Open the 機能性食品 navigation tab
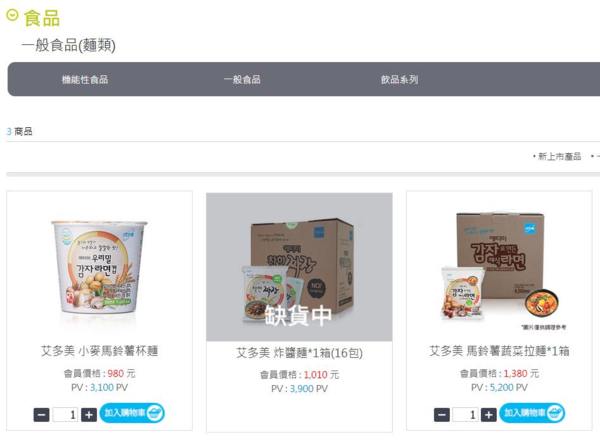 [x=85, y=80]
